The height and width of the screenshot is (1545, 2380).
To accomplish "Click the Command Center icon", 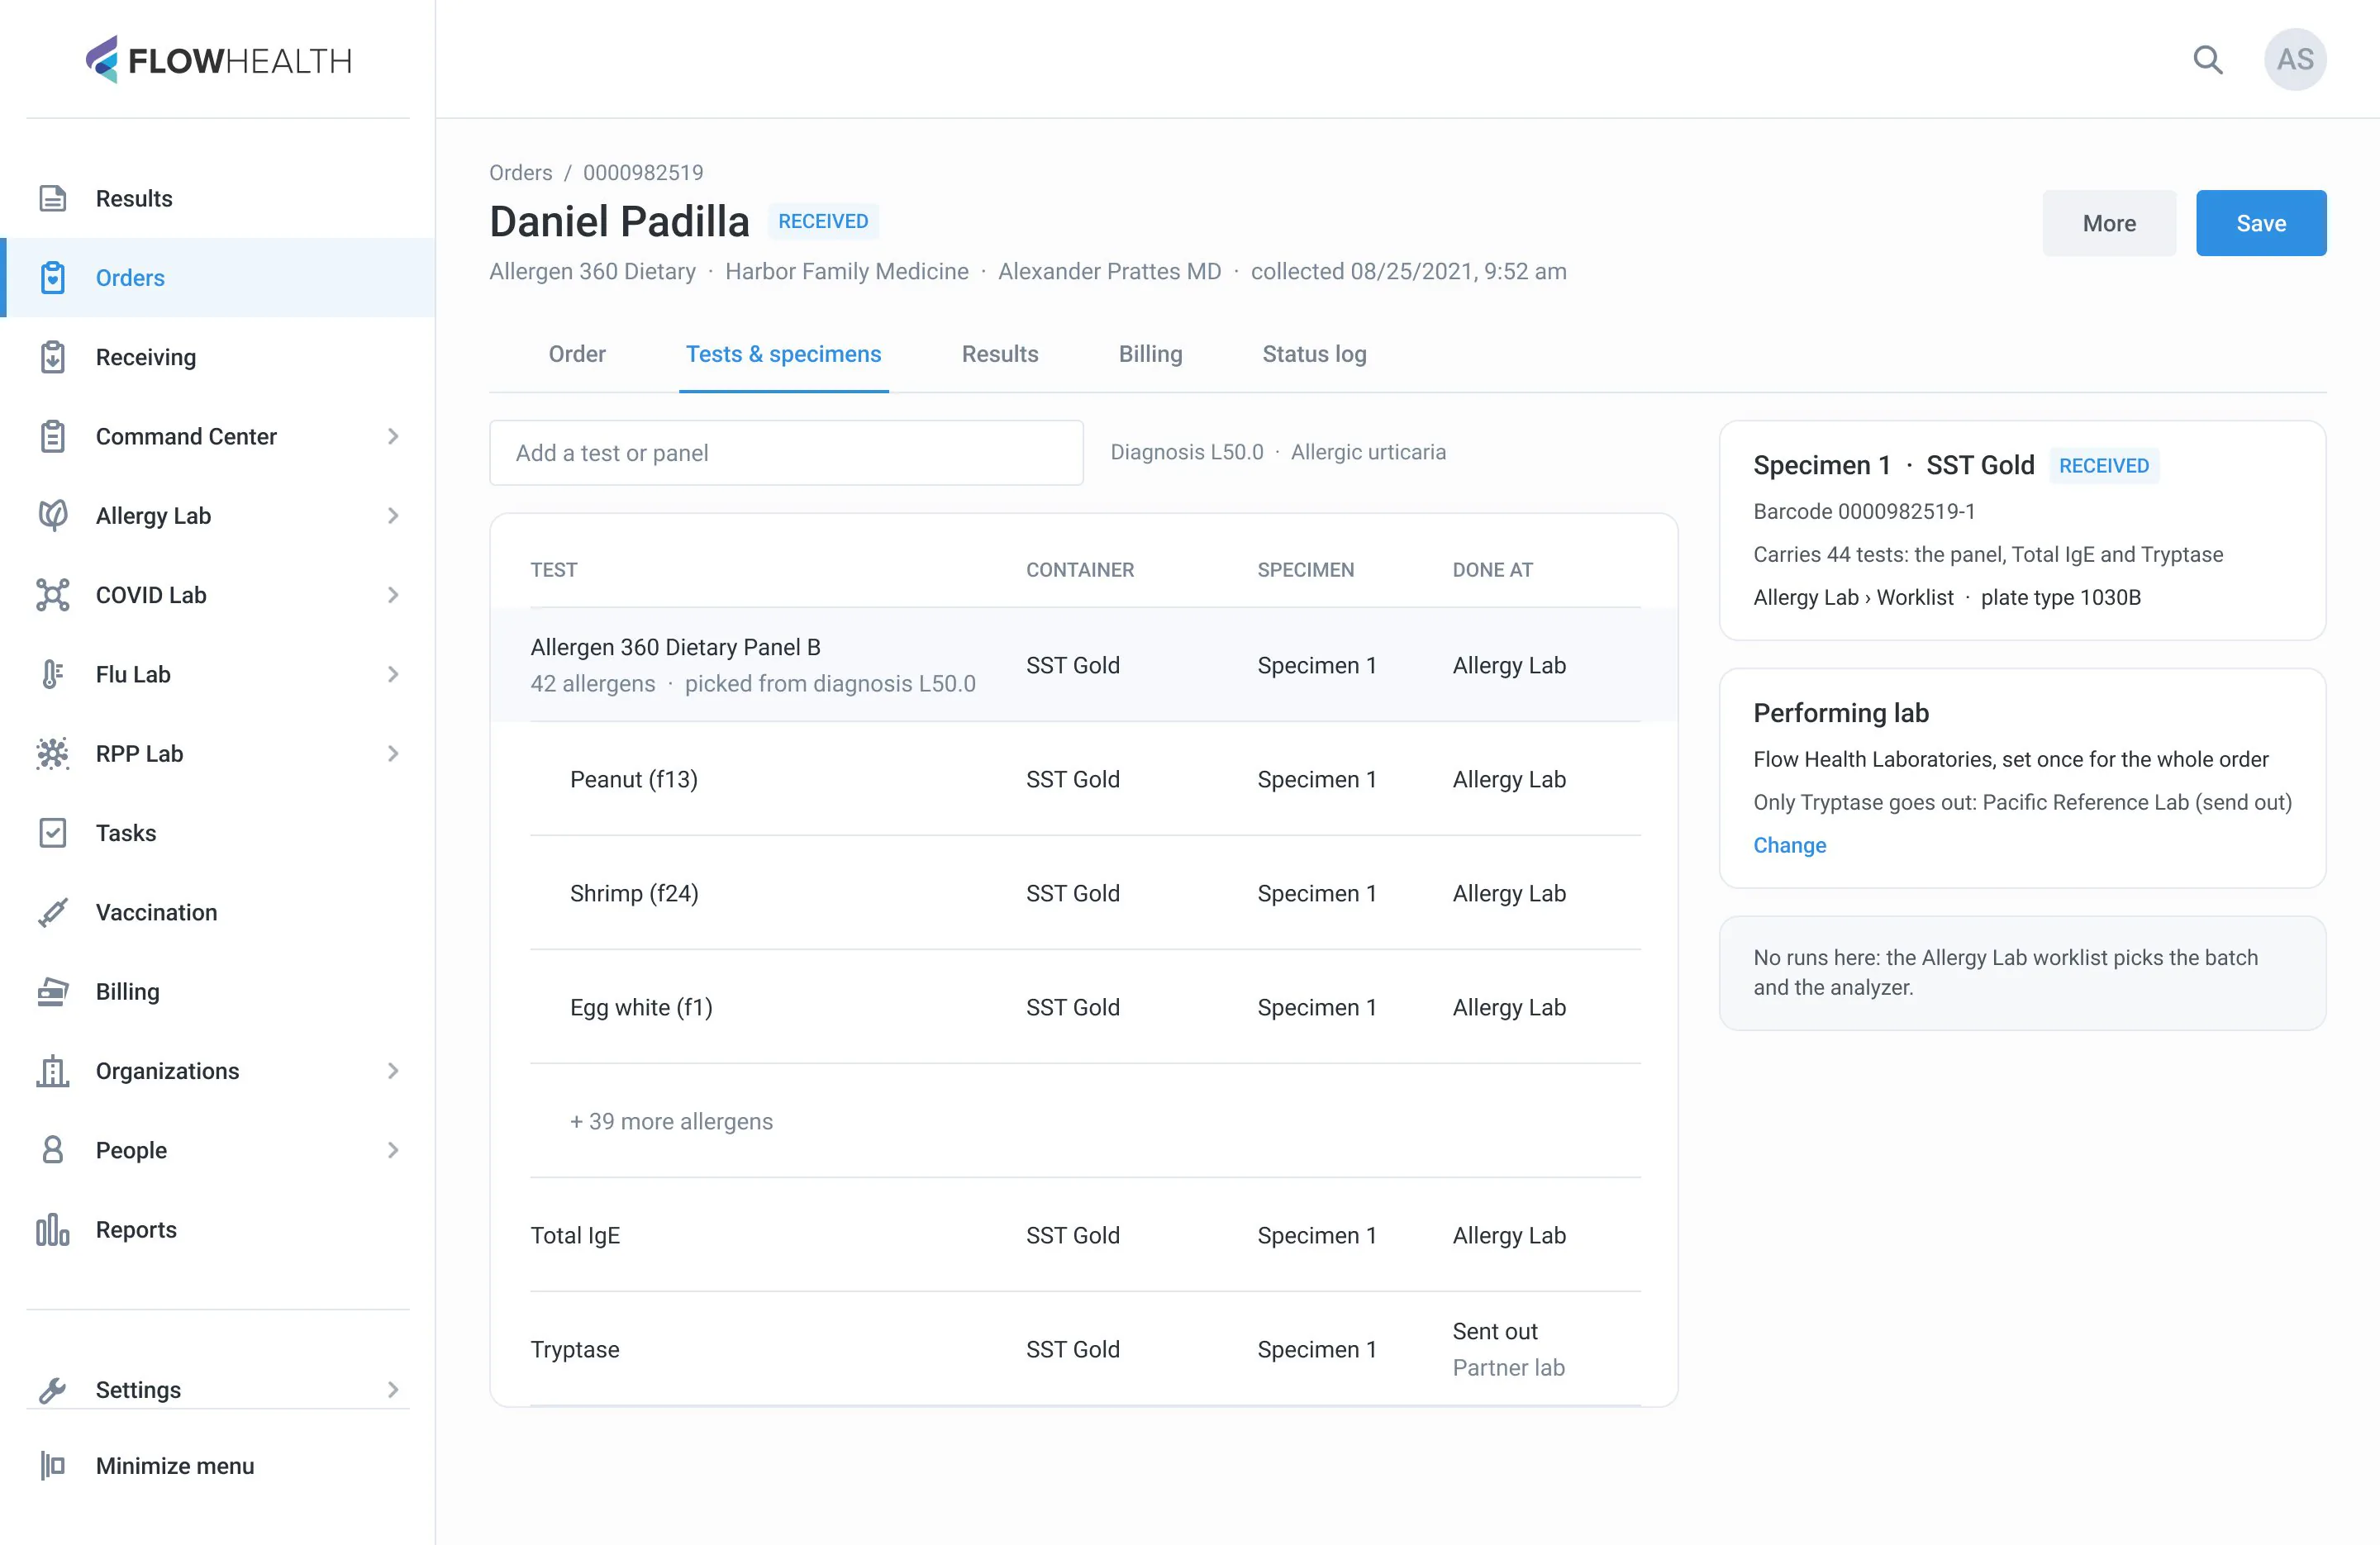I will pos(53,436).
